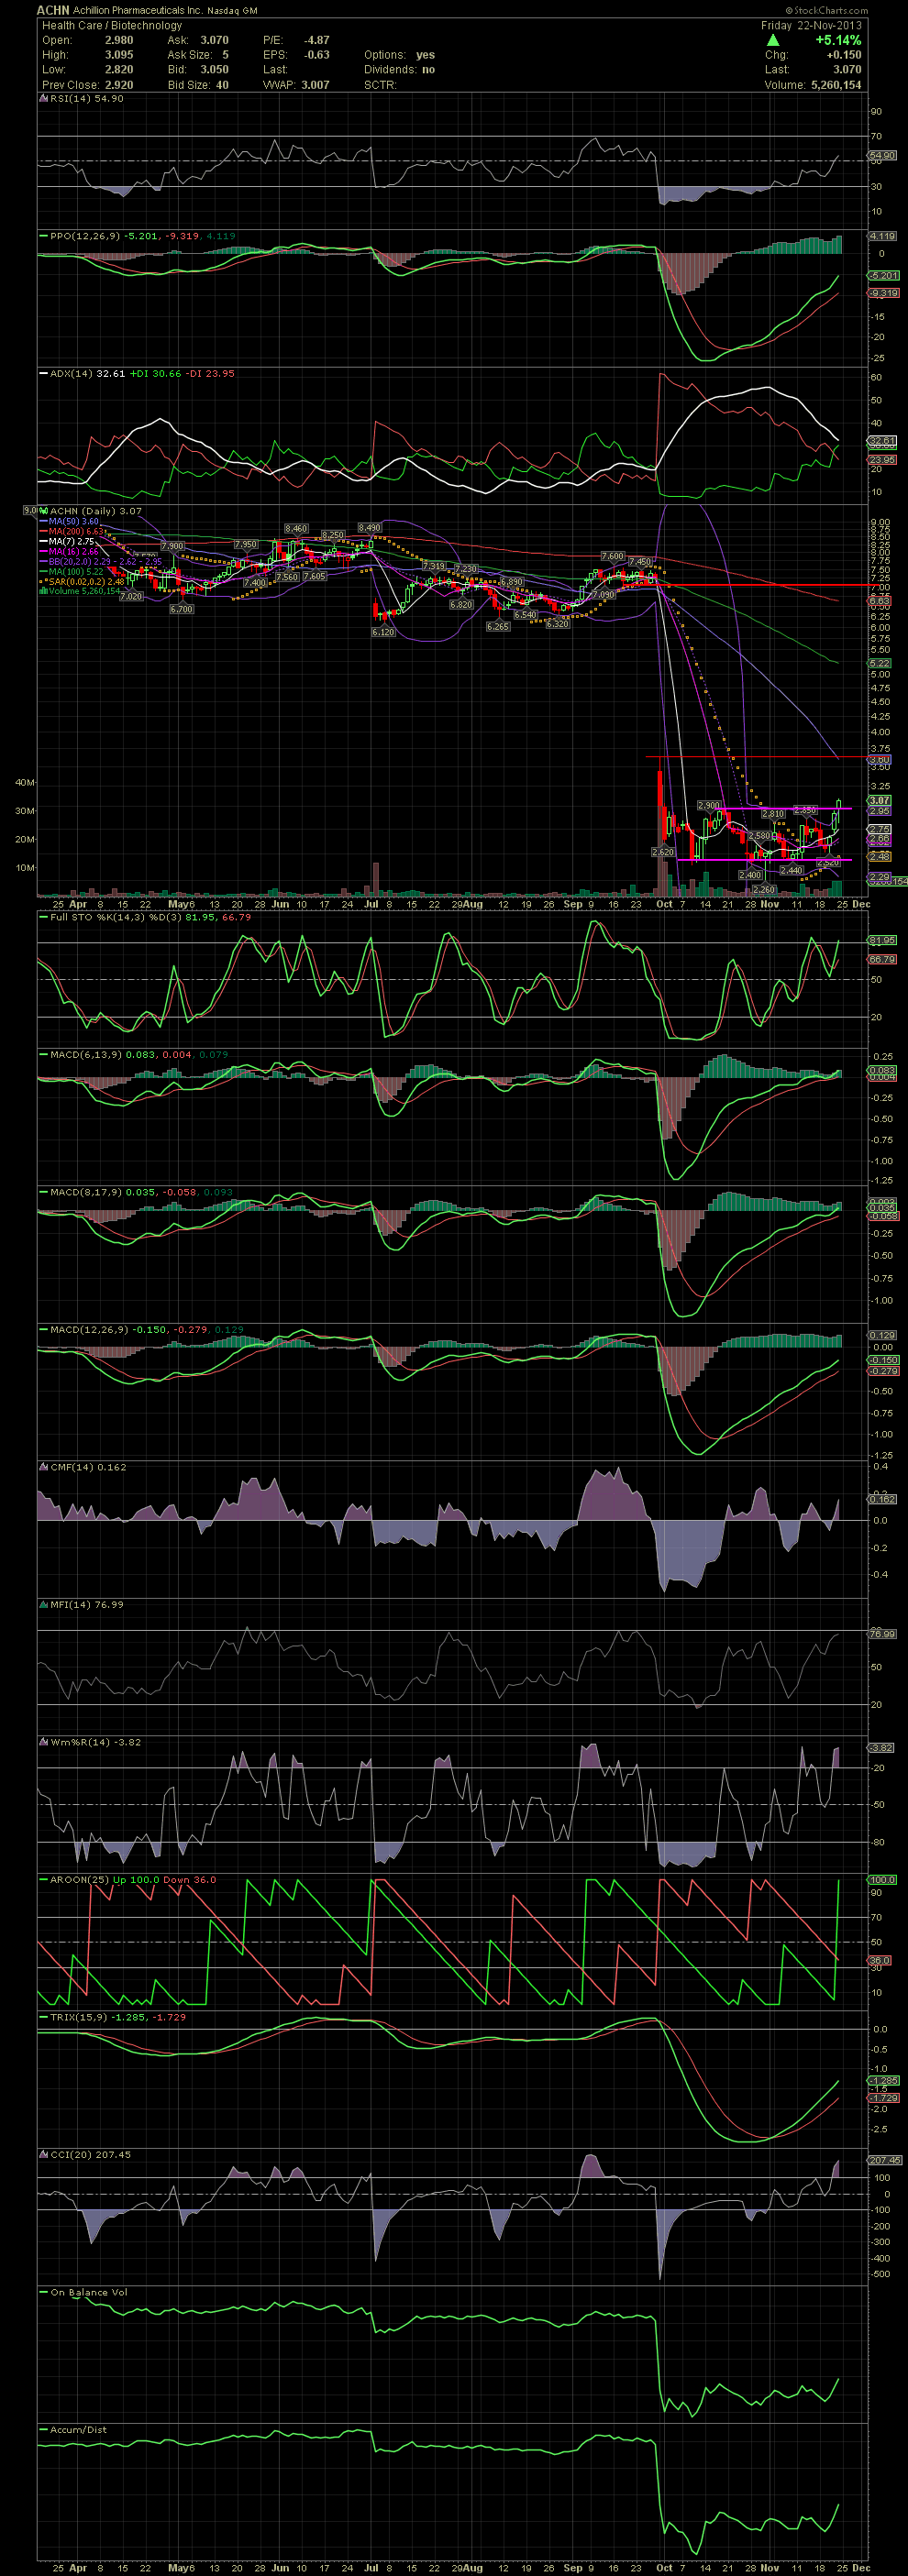This screenshot has width=908, height=2576.
Task: Click the On Balance Vol indicator label
Action: tap(90, 2292)
